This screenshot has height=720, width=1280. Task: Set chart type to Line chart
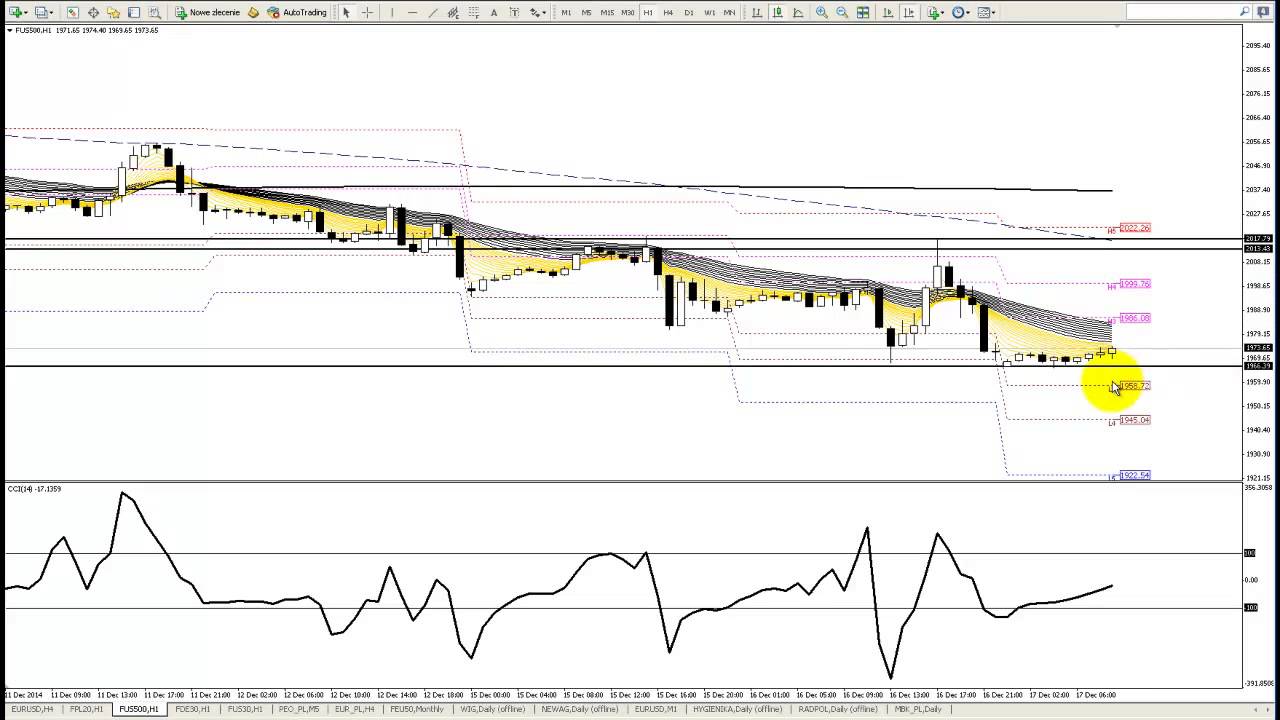coord(798,12)
